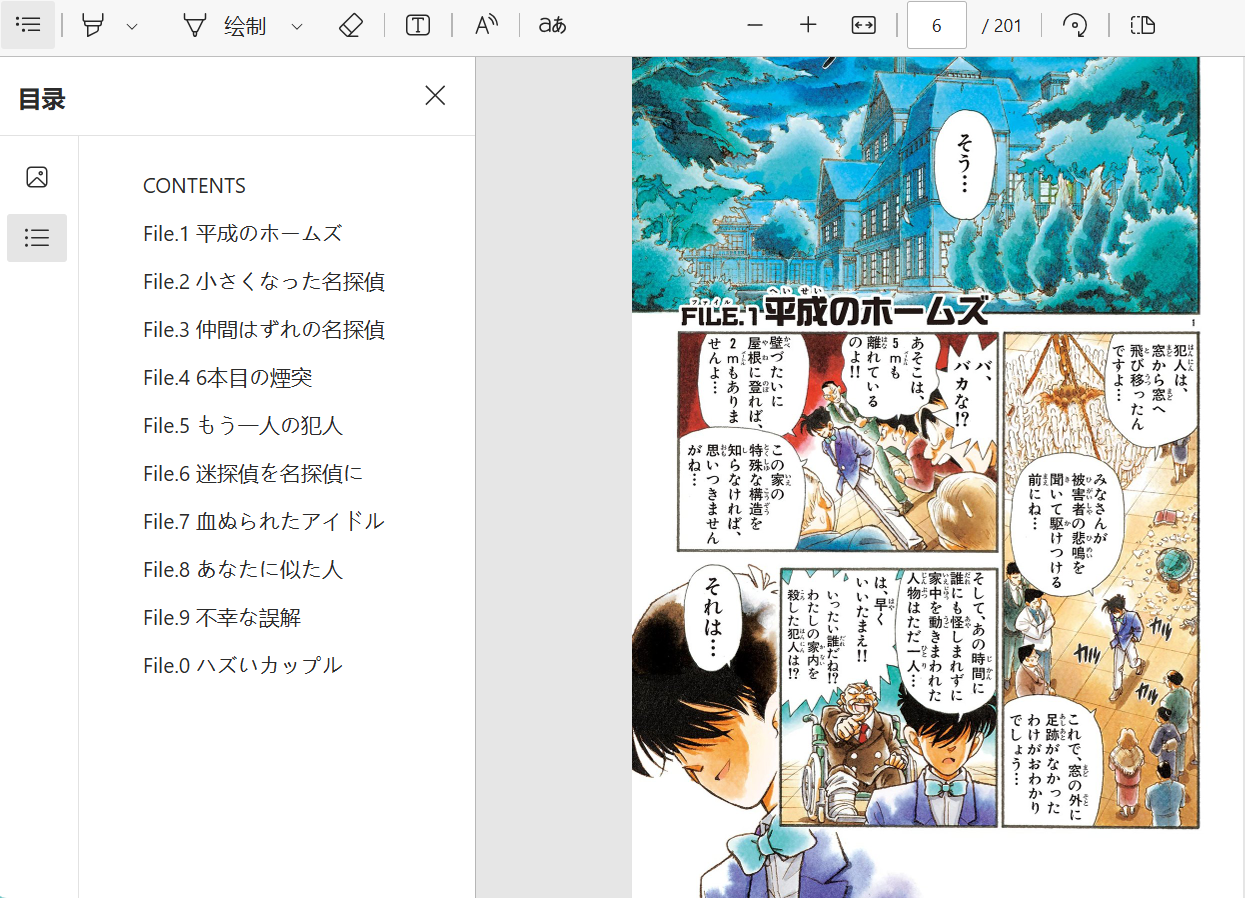
Task: Select the eraser tool
Action: pos(350,26)
